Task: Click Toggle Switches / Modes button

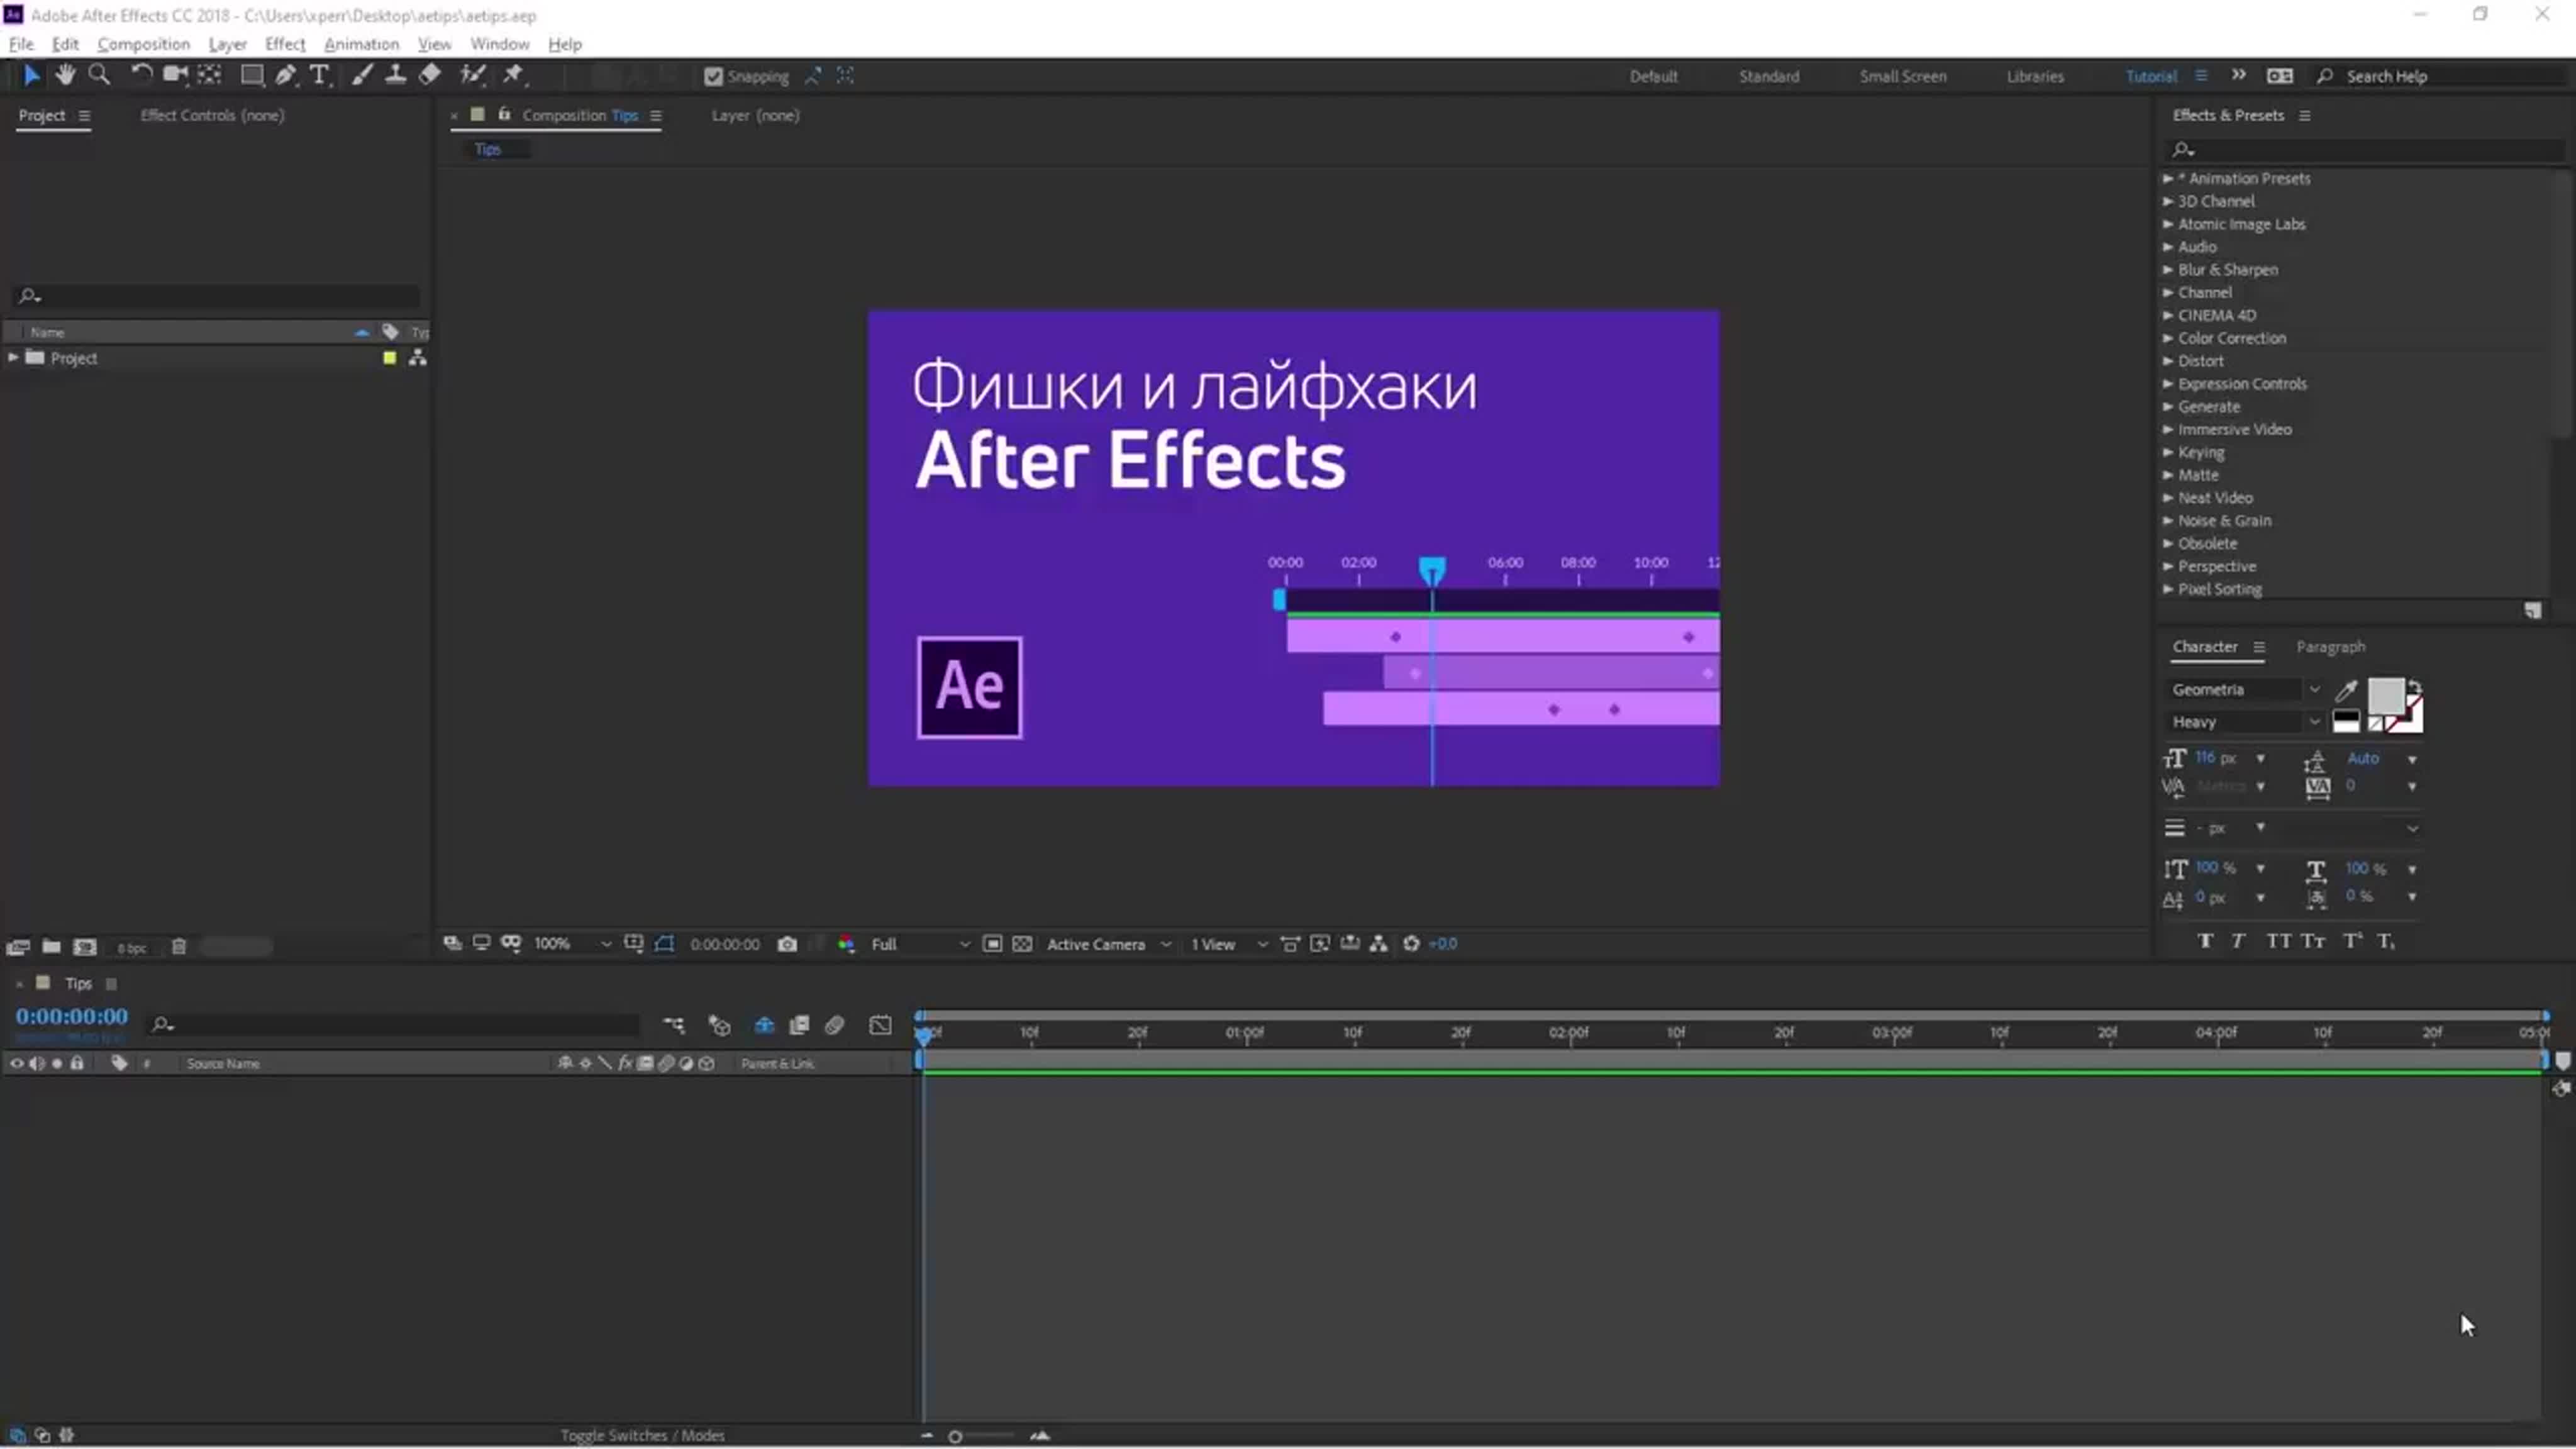Action: 642,1435
